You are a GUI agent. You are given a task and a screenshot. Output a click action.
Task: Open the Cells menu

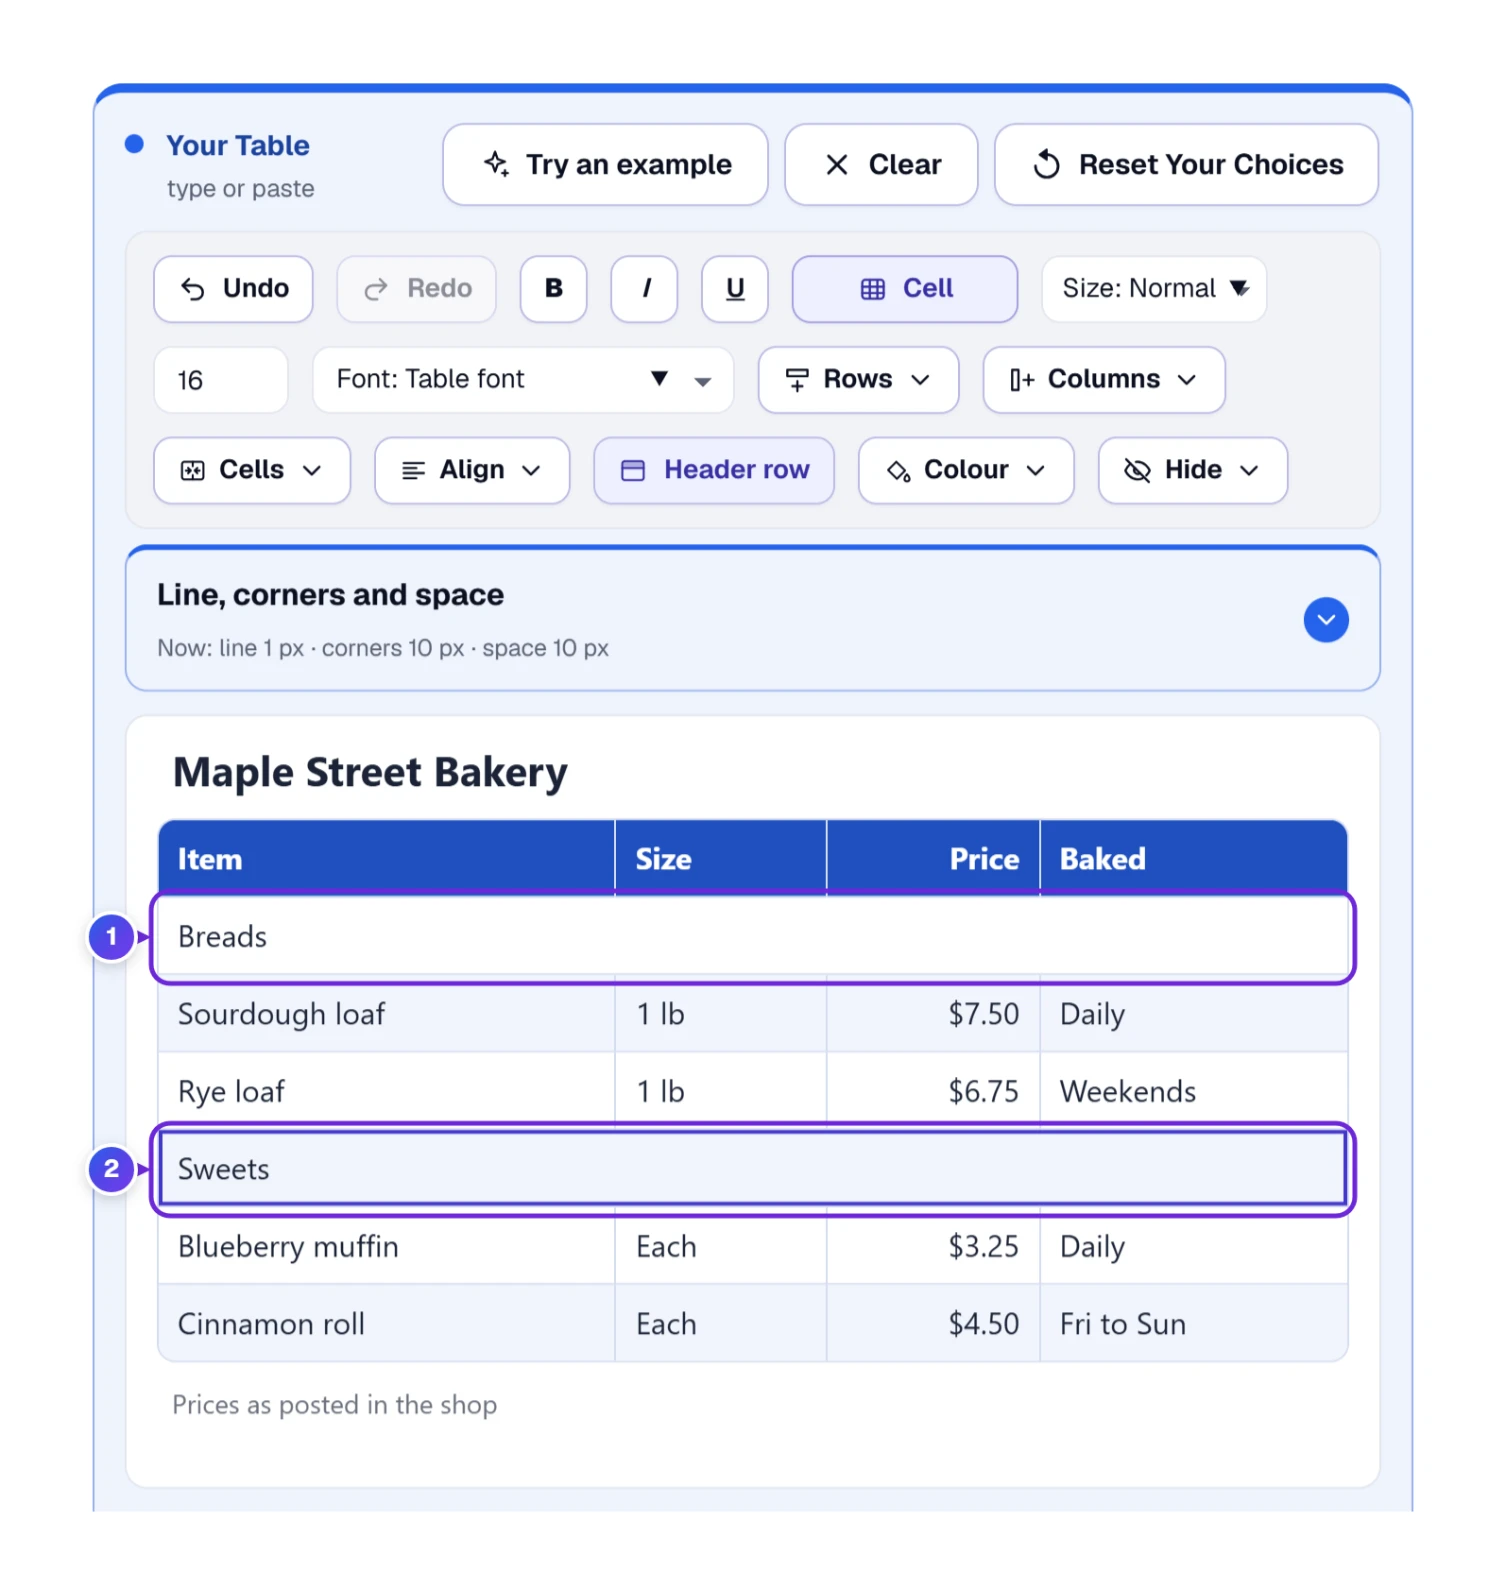252,470
